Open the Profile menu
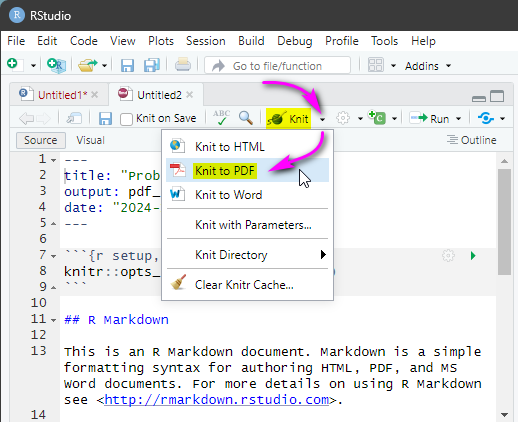The width and height of the screenshot is (518, 422). click(342, 41)
